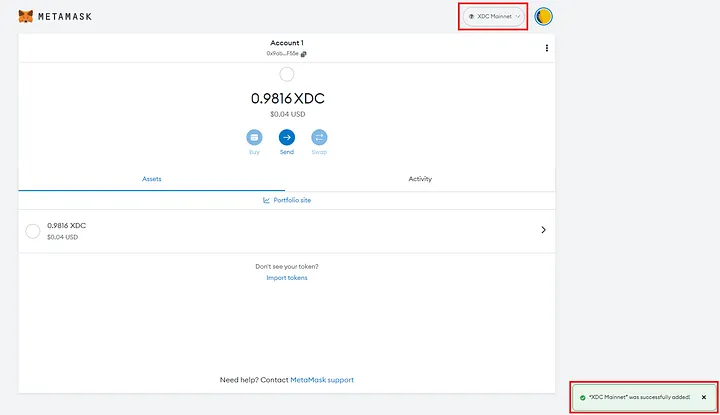
Task: Open the Portfolio site link
Action: pyautogui.click(x=287, y=200)
